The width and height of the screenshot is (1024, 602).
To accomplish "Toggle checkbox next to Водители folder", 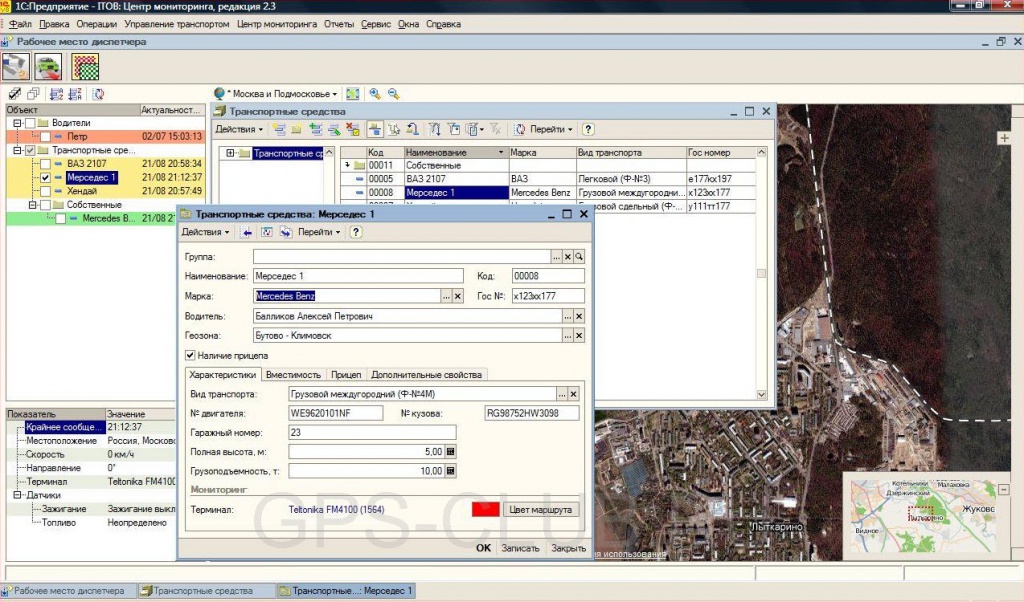I will pyautogui.click(x=30, y=123).
